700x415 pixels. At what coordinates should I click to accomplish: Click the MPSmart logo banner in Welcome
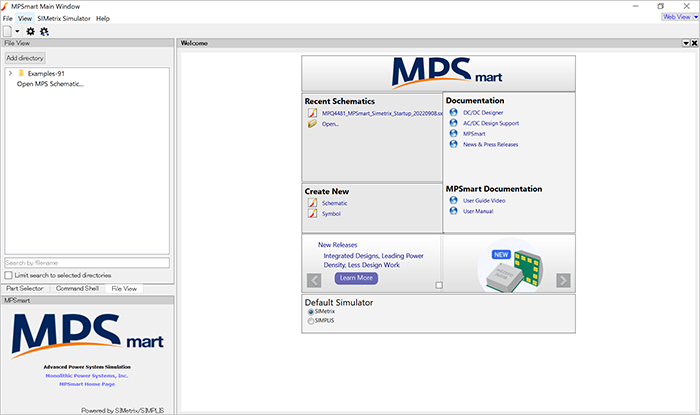pyautogui.click(x=438, y=74)
